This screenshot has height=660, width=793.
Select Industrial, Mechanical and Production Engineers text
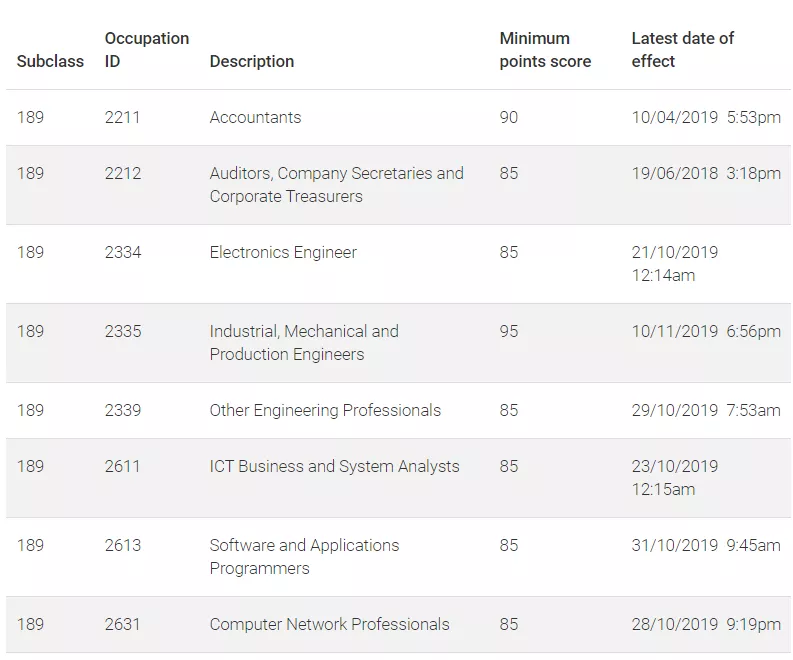(304, 343)
